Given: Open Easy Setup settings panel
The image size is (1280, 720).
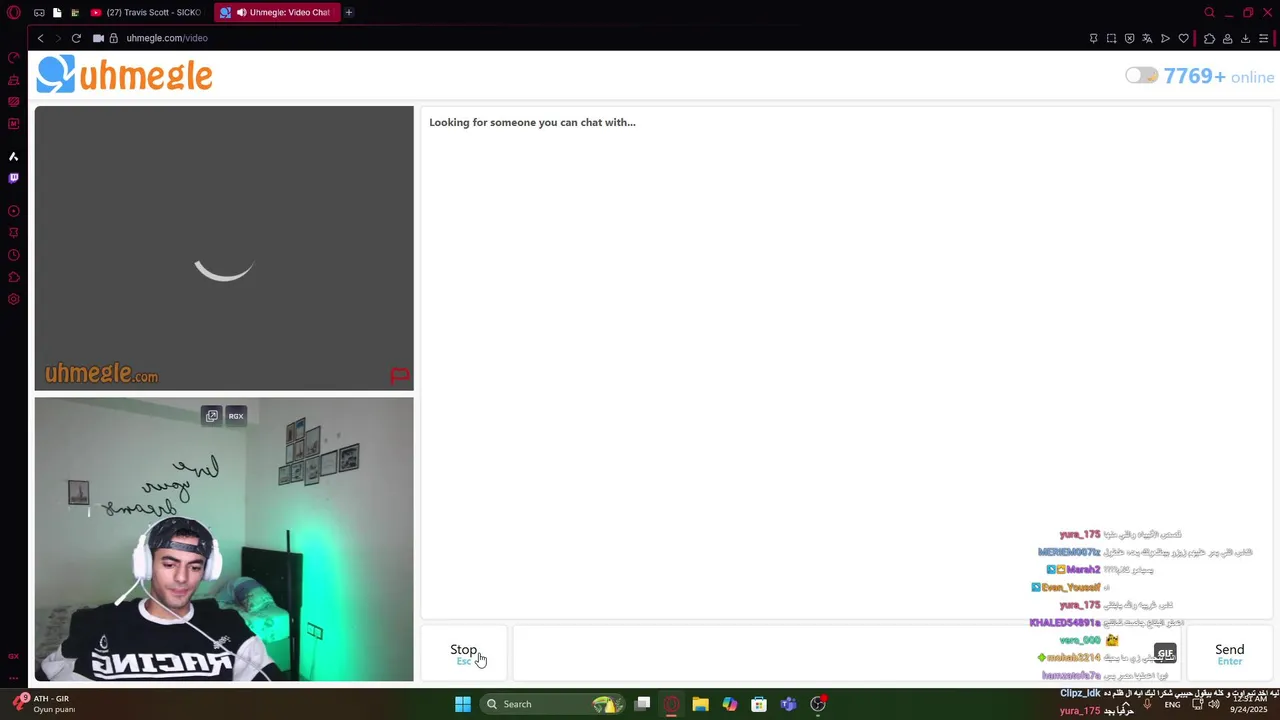Looking at the screenshot, I should [1263, 38].
